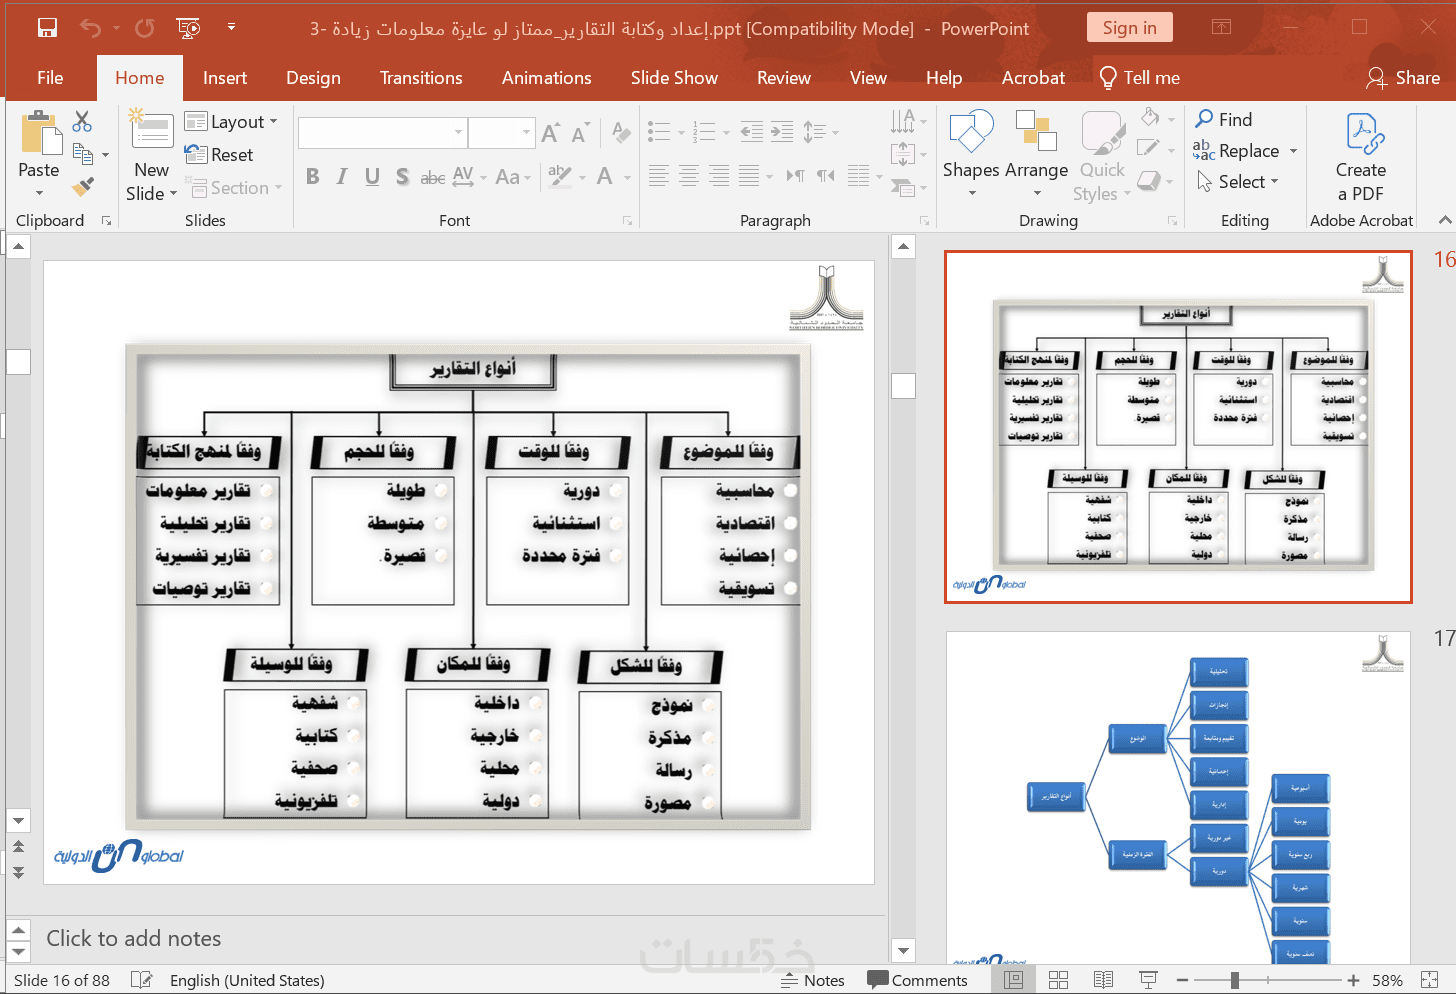Open the Arrange objects menu
This screenshot has width=1456, height=994.
click(x=1037, y=152)
